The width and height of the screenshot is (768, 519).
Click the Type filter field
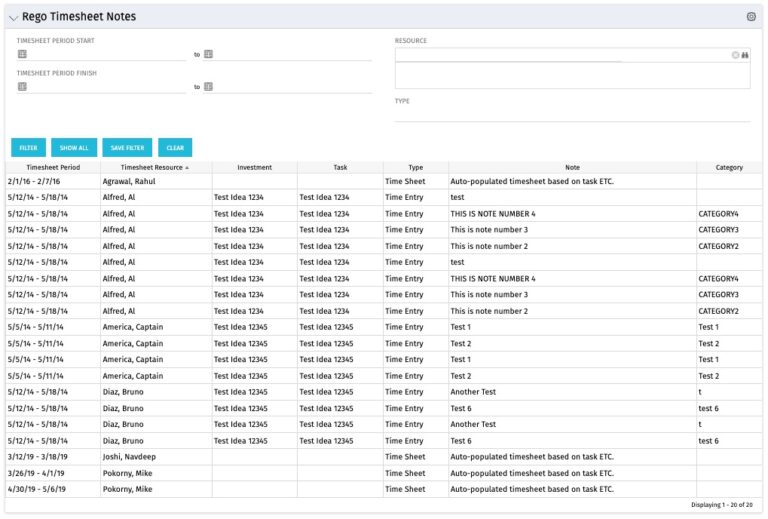pos(573,114)
